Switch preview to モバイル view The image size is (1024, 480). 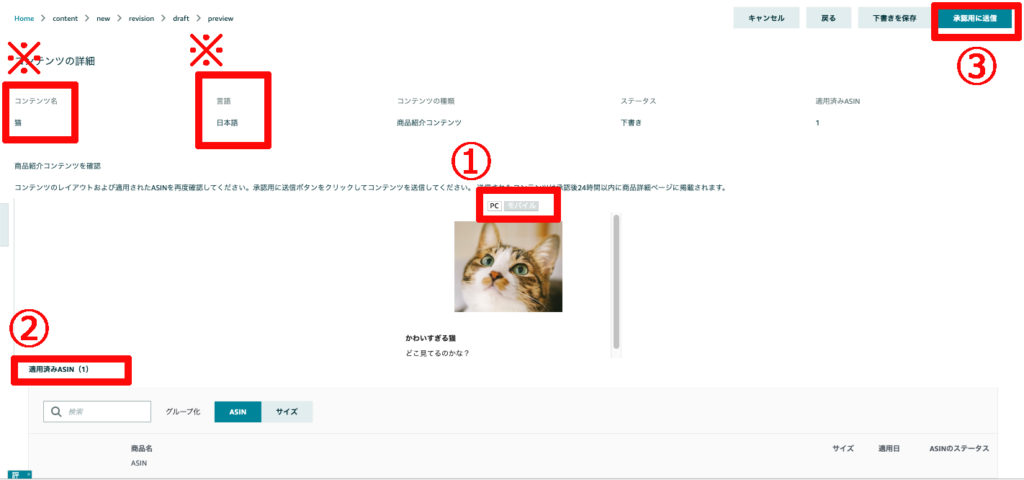[x=521, y=206]
